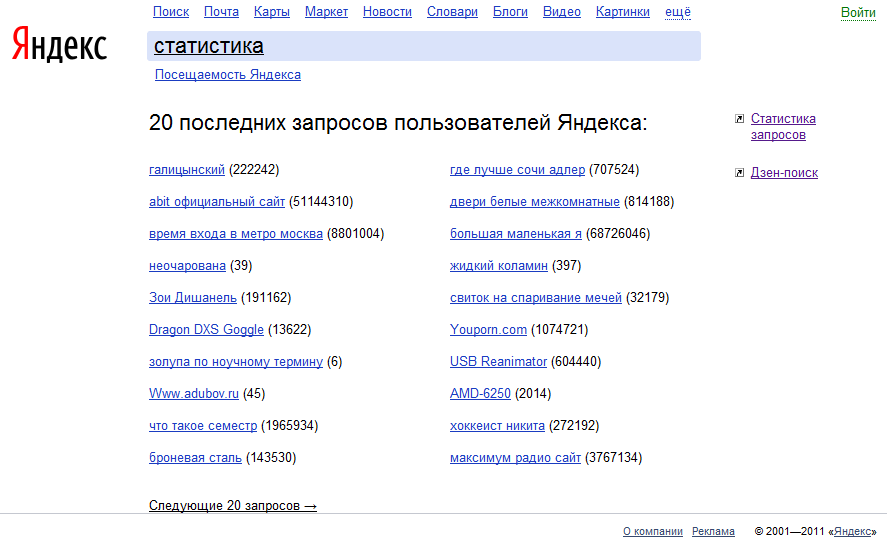Open the USB Reanimator query
The height and width of the screenshot is (550, 887).
click(498, 362)
